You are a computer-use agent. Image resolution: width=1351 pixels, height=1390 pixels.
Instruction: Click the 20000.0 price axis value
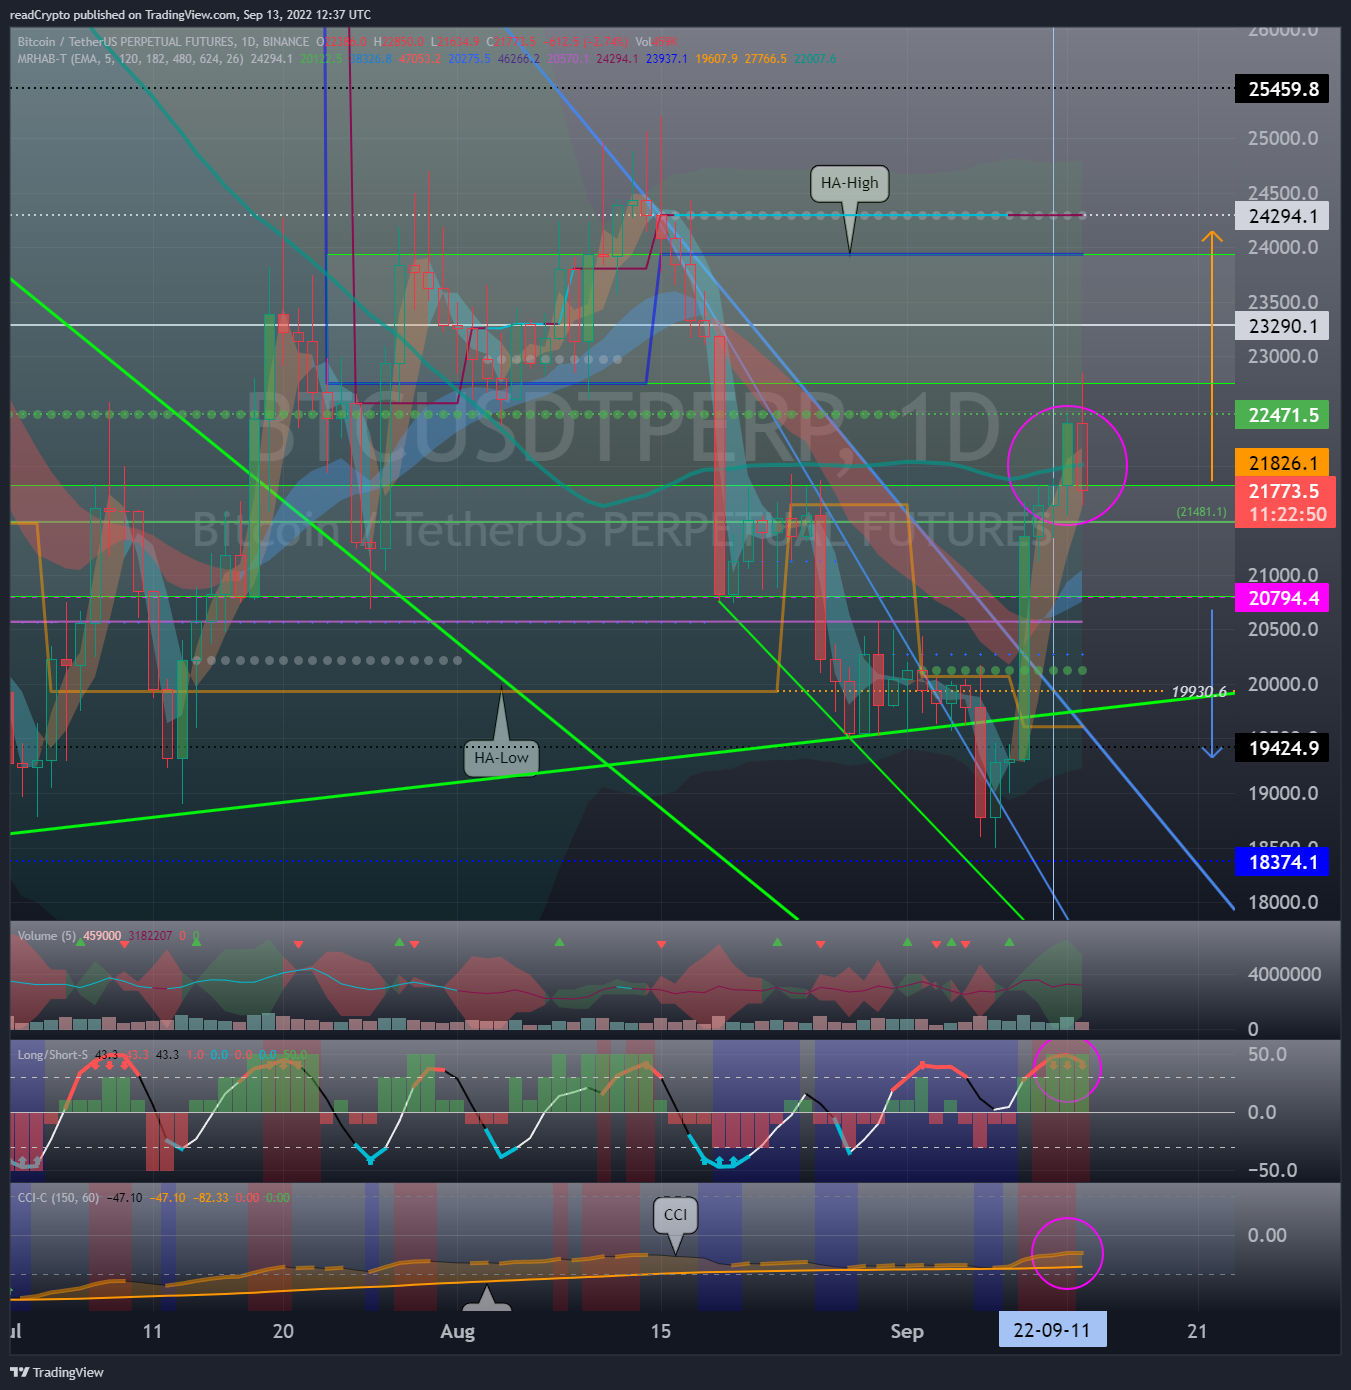(x=1283, y=684)
